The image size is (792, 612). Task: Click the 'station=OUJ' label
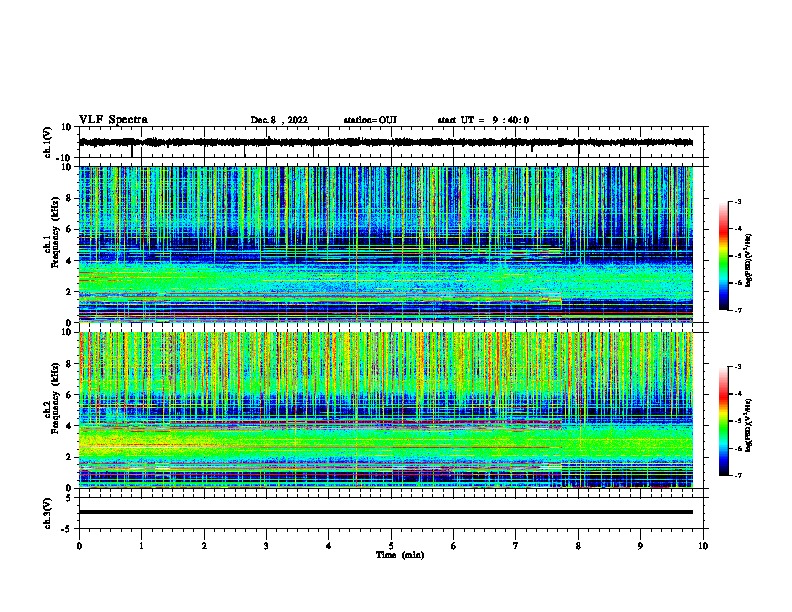pyautogui.click(x=370, y=120)
